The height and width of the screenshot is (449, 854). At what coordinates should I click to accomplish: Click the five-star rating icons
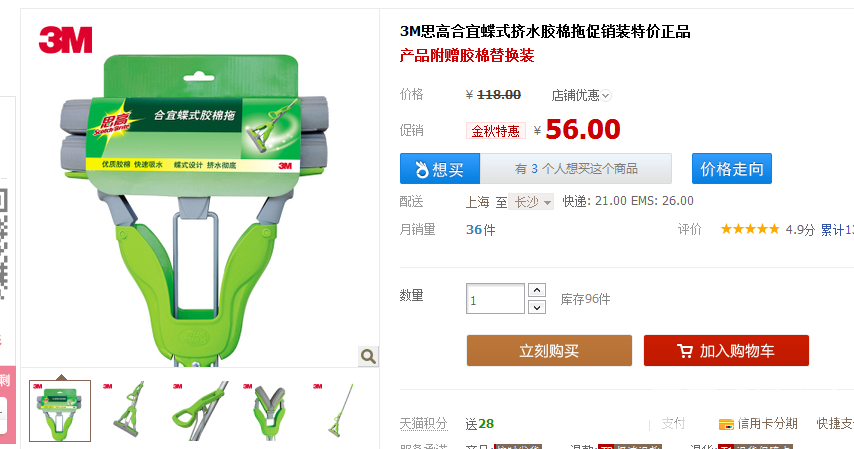tap(750, 229)
